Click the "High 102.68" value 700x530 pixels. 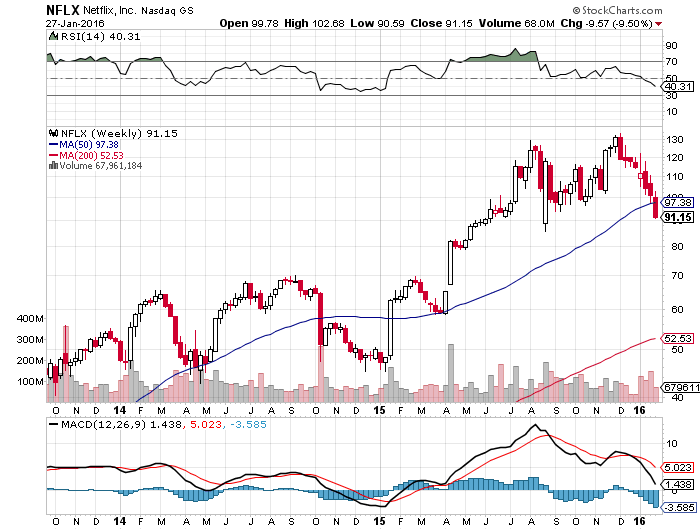click(x=314, y=23)
